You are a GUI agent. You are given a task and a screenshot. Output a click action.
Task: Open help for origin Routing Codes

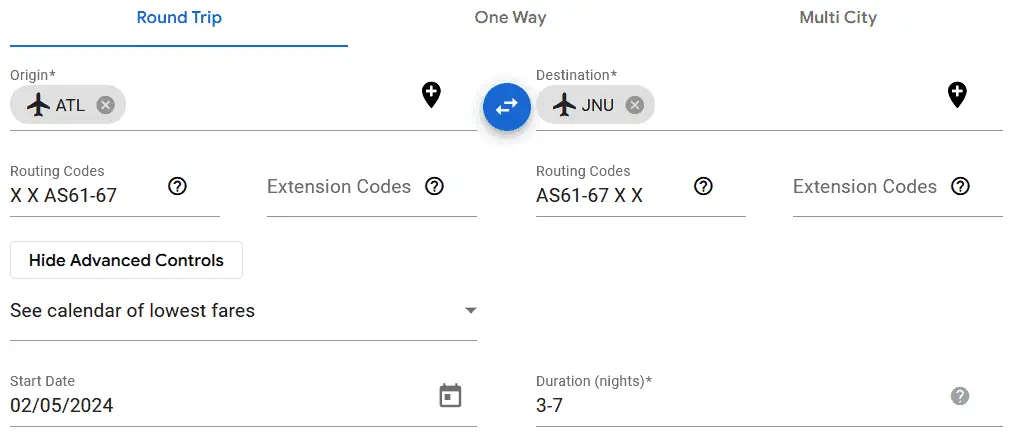(x=178, y=186)
